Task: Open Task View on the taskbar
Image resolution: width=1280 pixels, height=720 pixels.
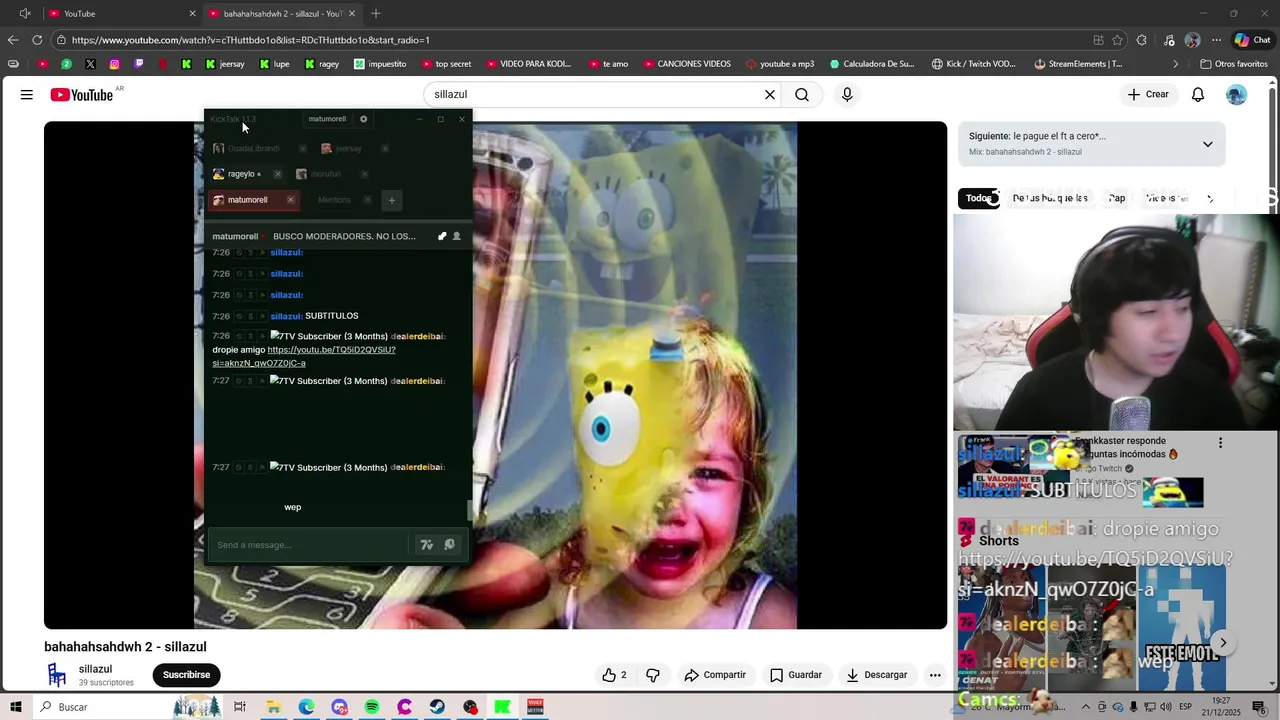Action: [x=240, y=707]
